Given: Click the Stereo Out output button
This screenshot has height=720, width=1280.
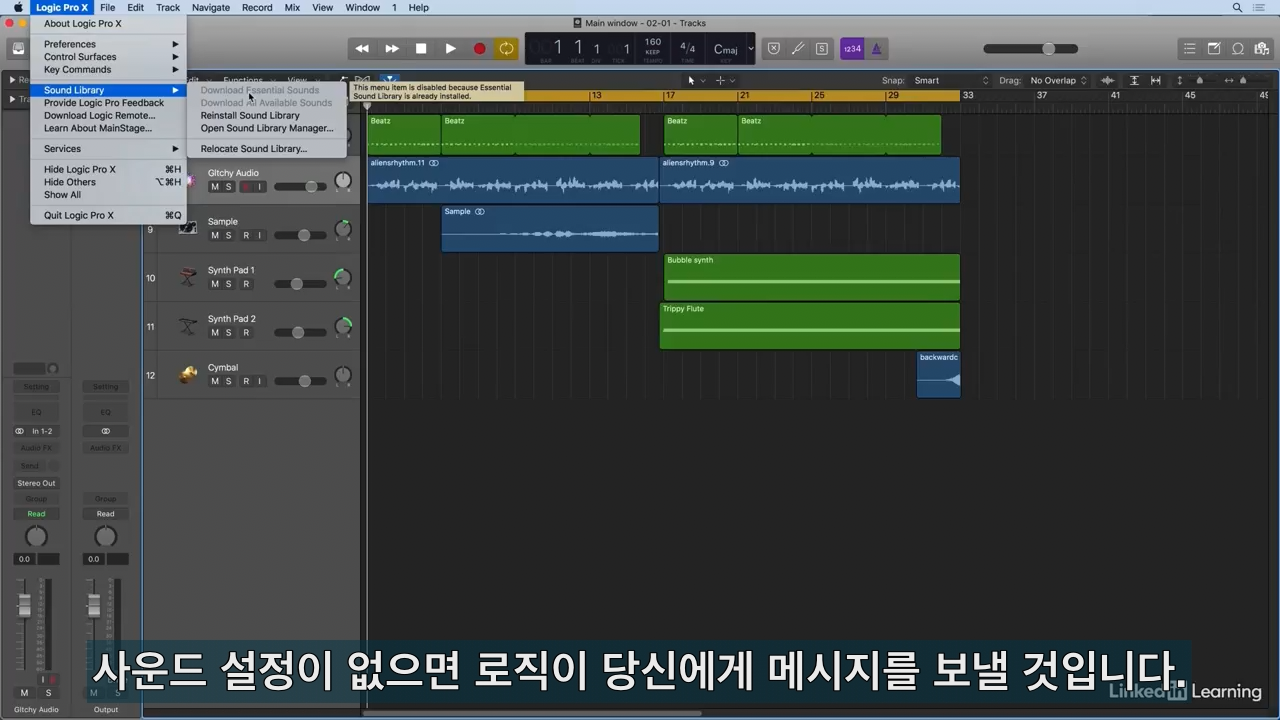Looking at the screenshot, I should point(36,483).
